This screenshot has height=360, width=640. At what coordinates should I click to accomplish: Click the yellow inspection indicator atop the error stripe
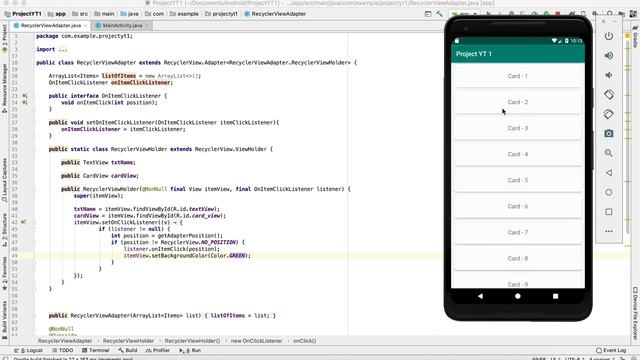coord(627,36)
